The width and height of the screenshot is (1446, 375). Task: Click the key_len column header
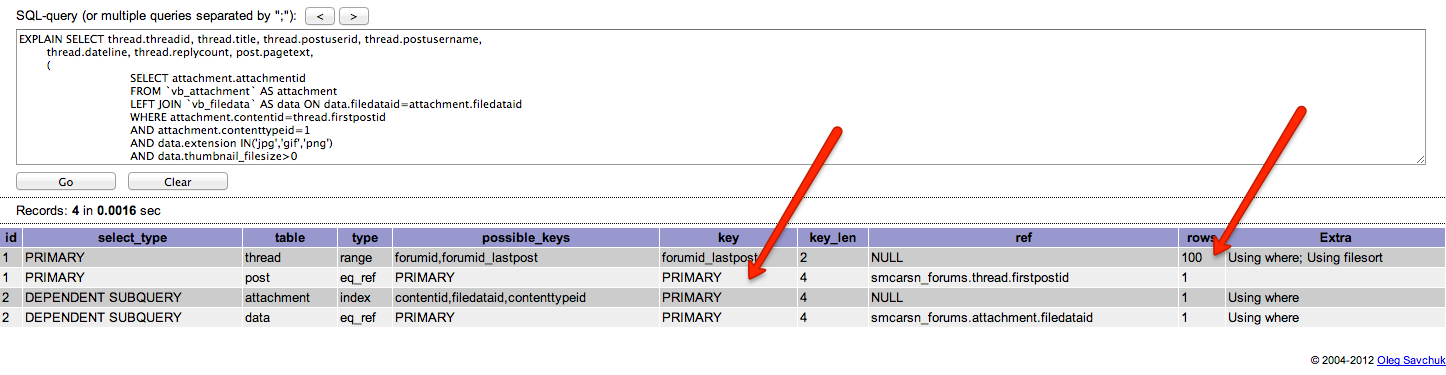pos(832,238)
